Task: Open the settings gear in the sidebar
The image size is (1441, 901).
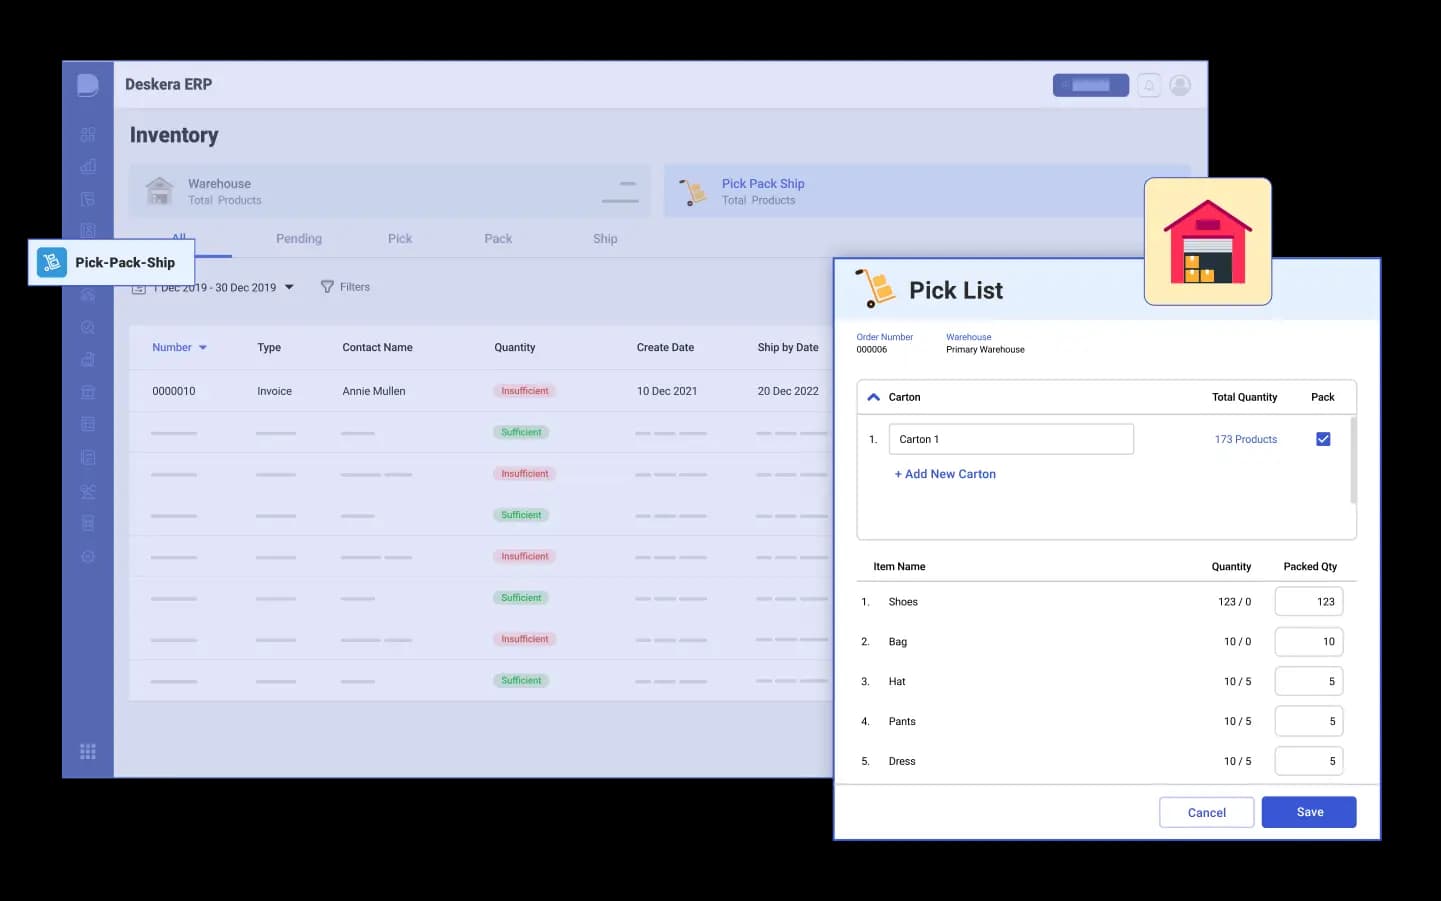Action: click(x=88, y=556)
